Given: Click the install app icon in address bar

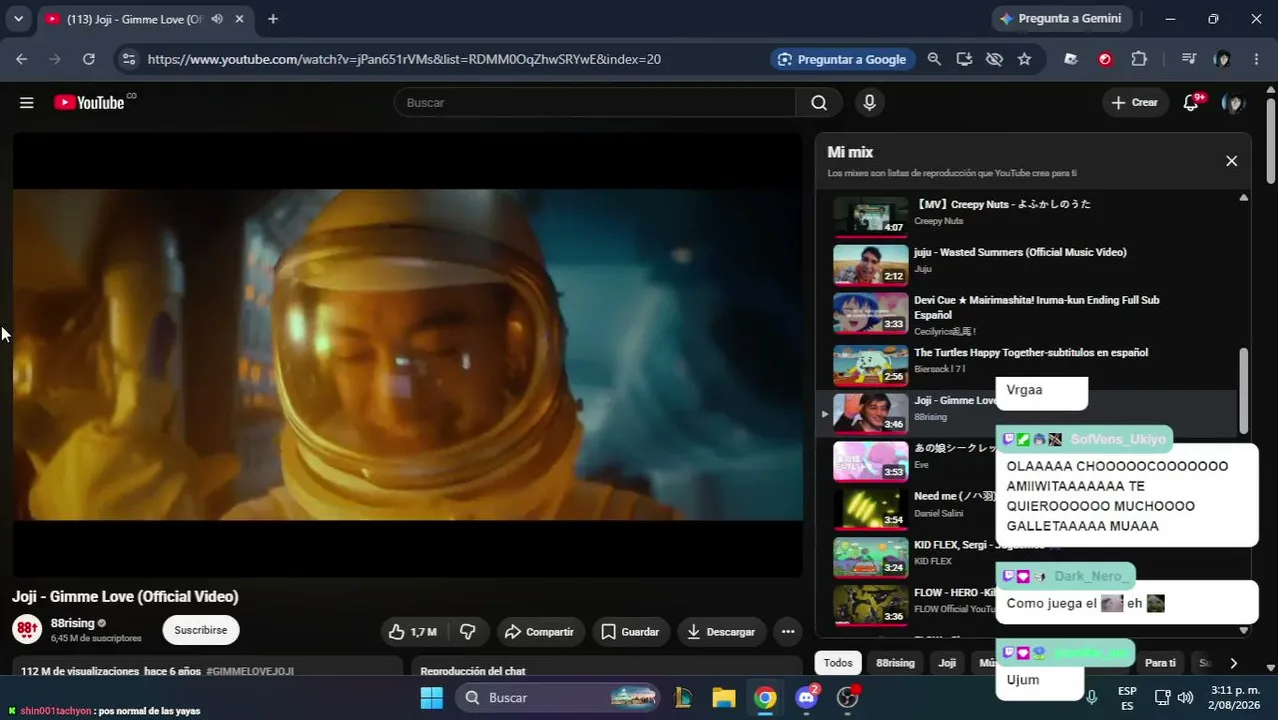Looking at the screenshot, I should coord(964,59).
